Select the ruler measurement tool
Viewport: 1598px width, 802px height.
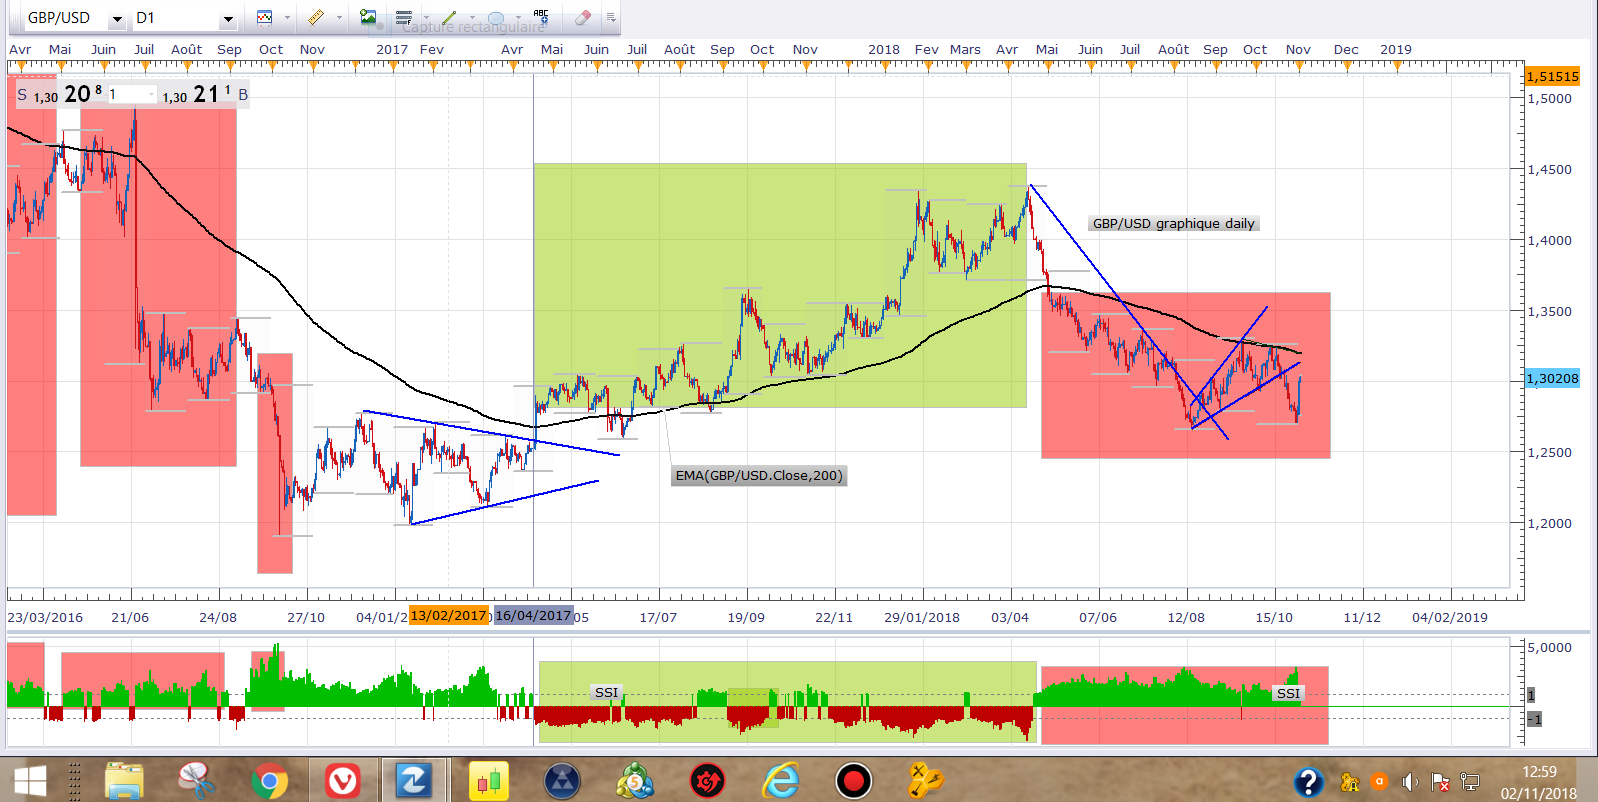(315, 17)
